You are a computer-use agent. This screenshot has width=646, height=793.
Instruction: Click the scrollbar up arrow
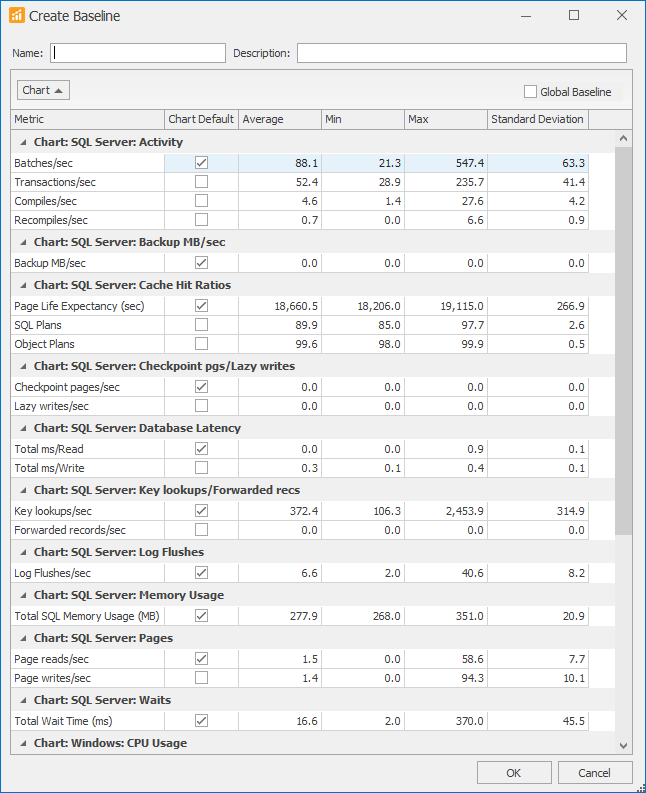[623, 138]
